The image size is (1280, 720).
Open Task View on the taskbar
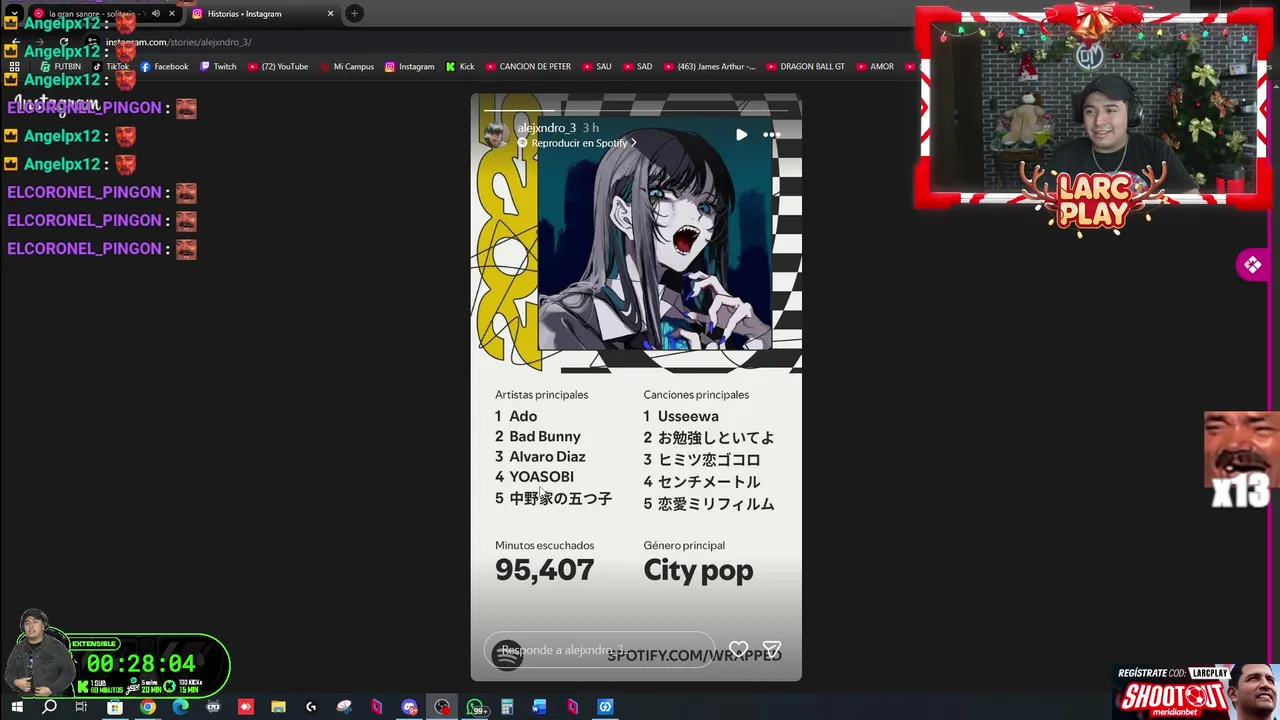pyautogui.click(x=82, y=707)
